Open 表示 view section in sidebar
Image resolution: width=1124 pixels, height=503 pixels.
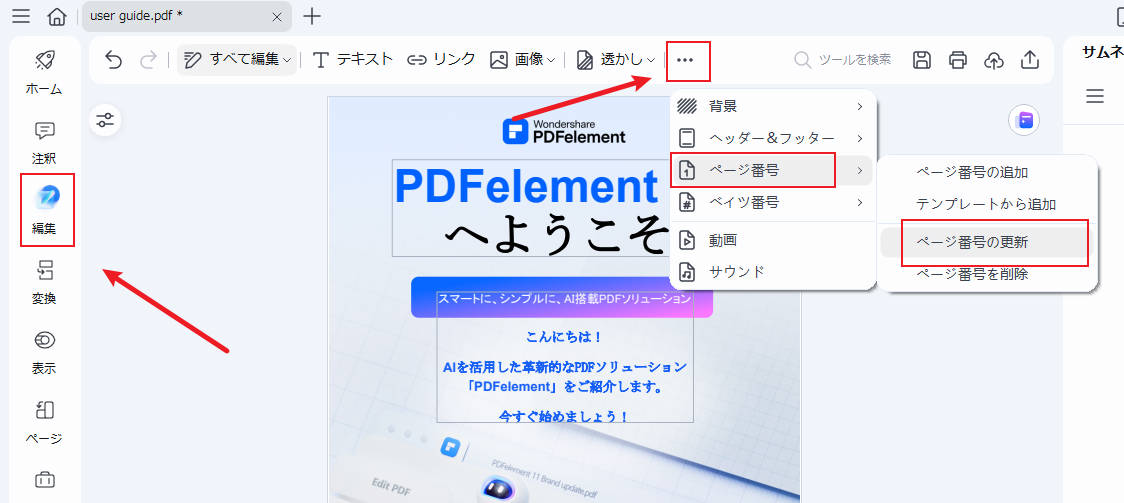(44, 353)
